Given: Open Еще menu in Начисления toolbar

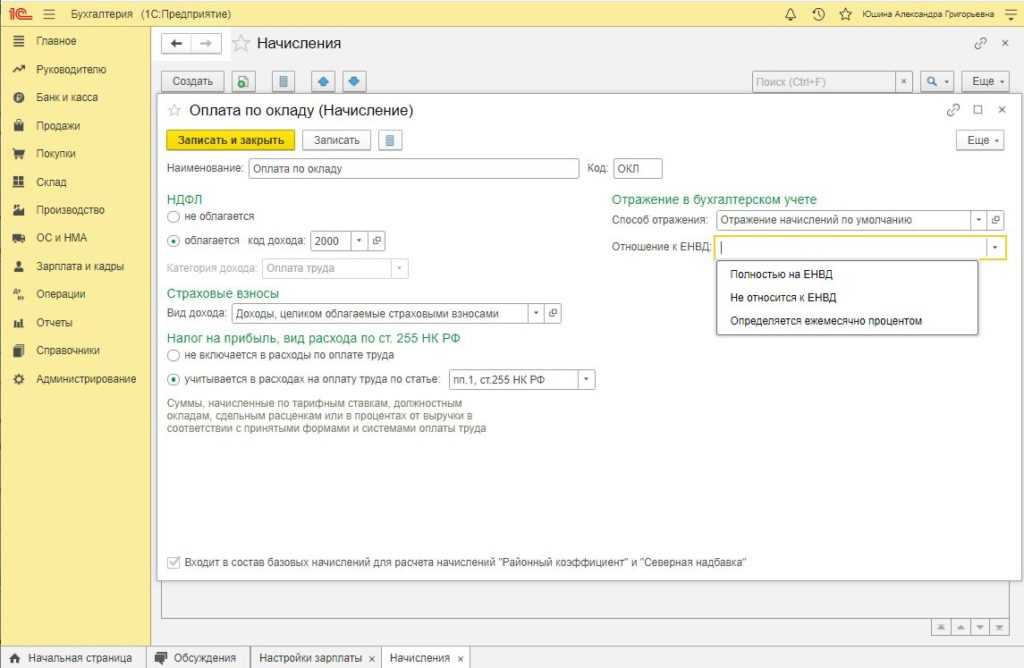Looking at the screenshot, I should (x=985, y=82).
